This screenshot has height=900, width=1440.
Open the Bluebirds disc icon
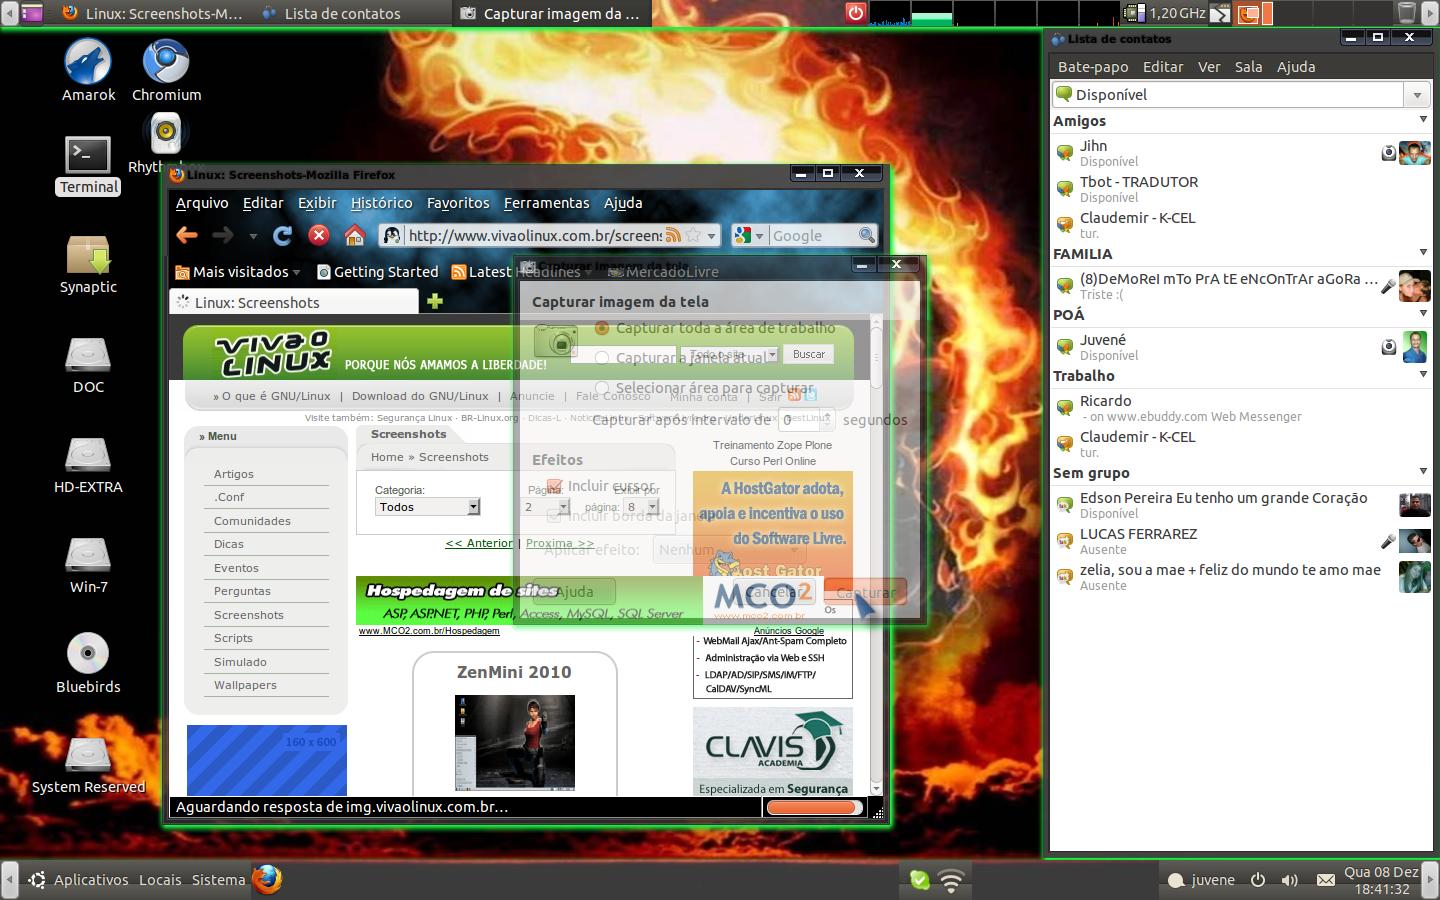click(x=88, y=663)
